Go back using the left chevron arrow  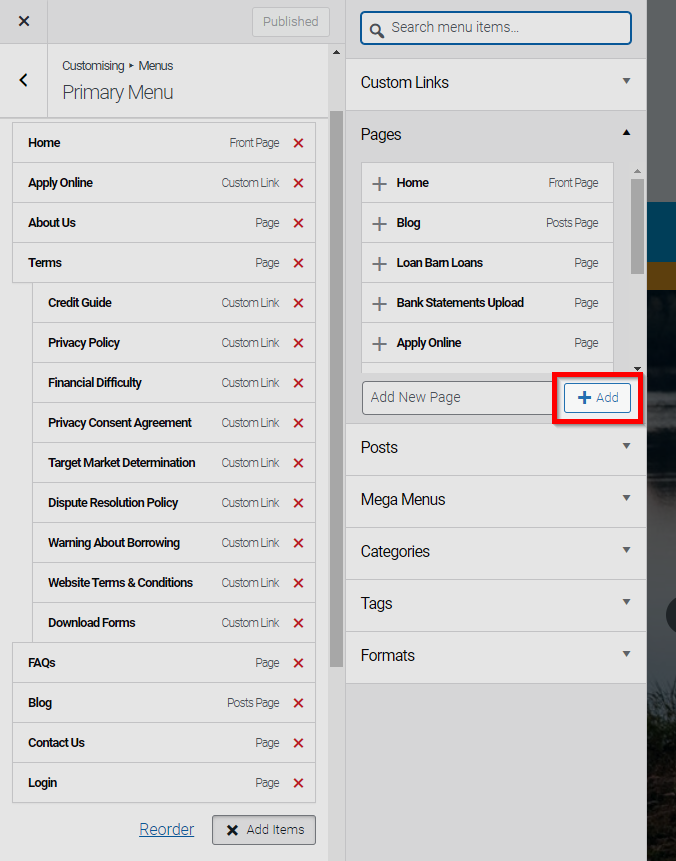click(x=24, y=80)
